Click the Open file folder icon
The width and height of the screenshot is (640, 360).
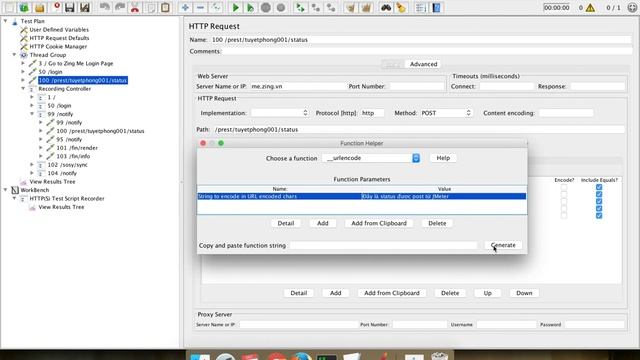point(40,7)
